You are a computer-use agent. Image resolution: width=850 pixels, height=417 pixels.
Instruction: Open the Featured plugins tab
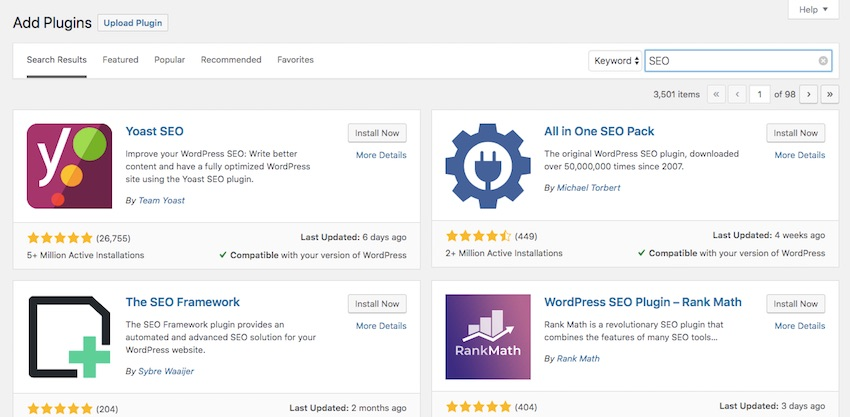(120, 60)
